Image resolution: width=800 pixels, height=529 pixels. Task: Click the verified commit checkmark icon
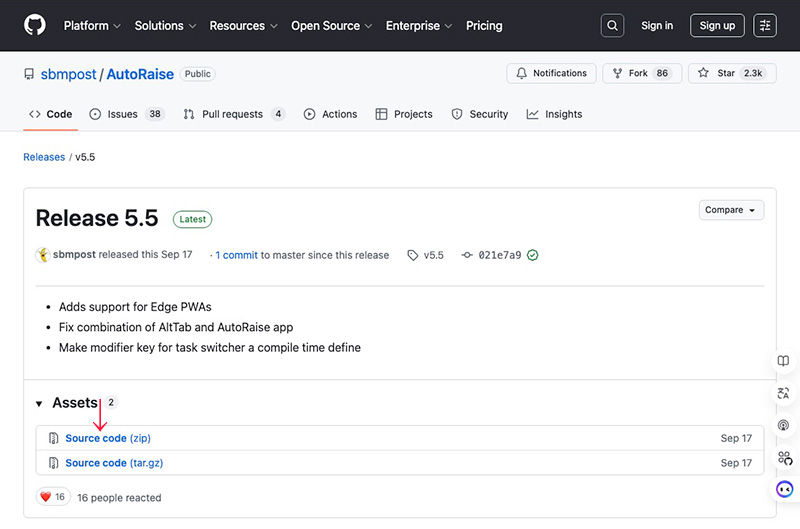click(x=533, y=255)
